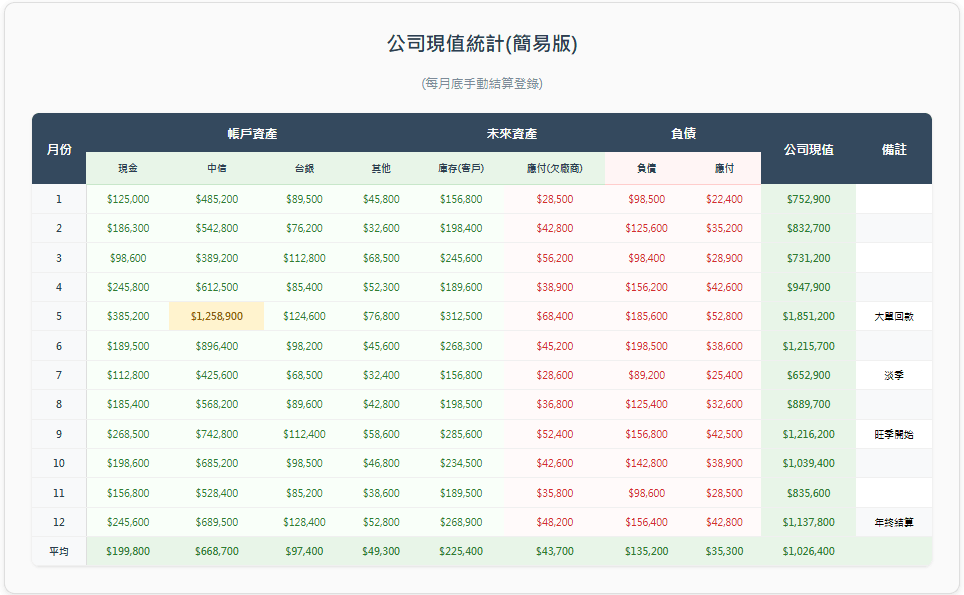Click the 大單回款 note in row 5

[895, 316]
